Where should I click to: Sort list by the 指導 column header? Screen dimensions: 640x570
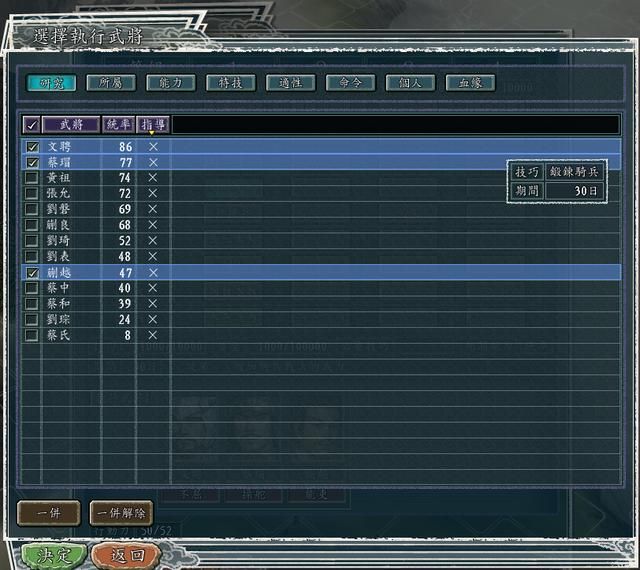click(153, 125)
